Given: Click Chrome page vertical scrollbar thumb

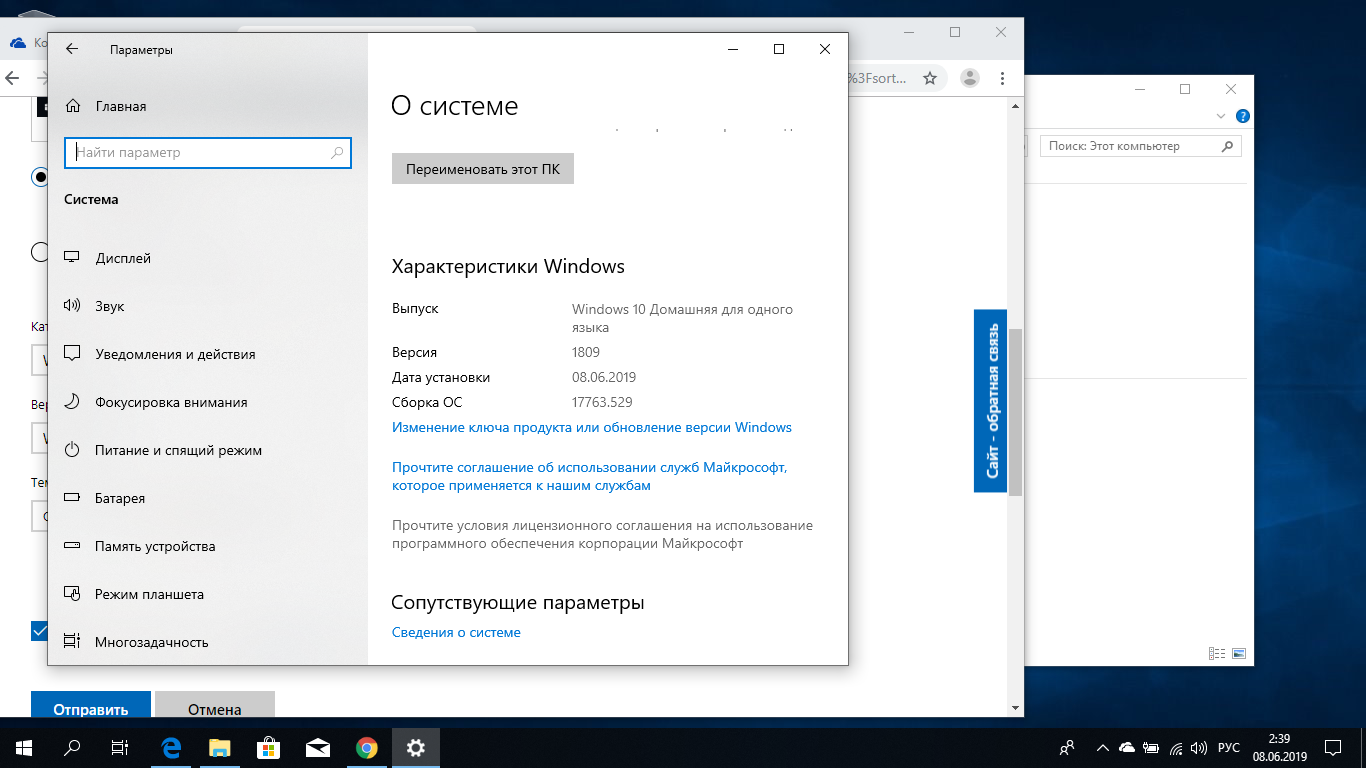Looking at the screenshot, I should tap(1016, 412).
